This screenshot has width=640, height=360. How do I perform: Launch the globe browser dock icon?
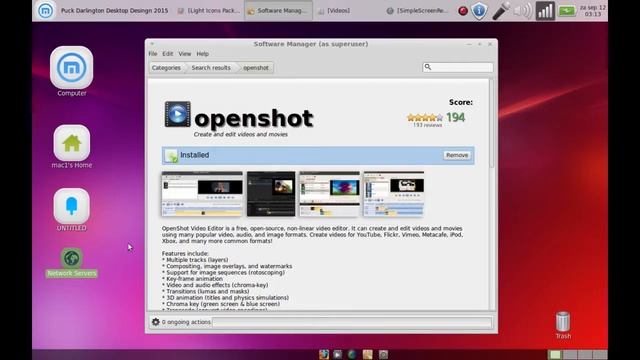coord(352,354)
